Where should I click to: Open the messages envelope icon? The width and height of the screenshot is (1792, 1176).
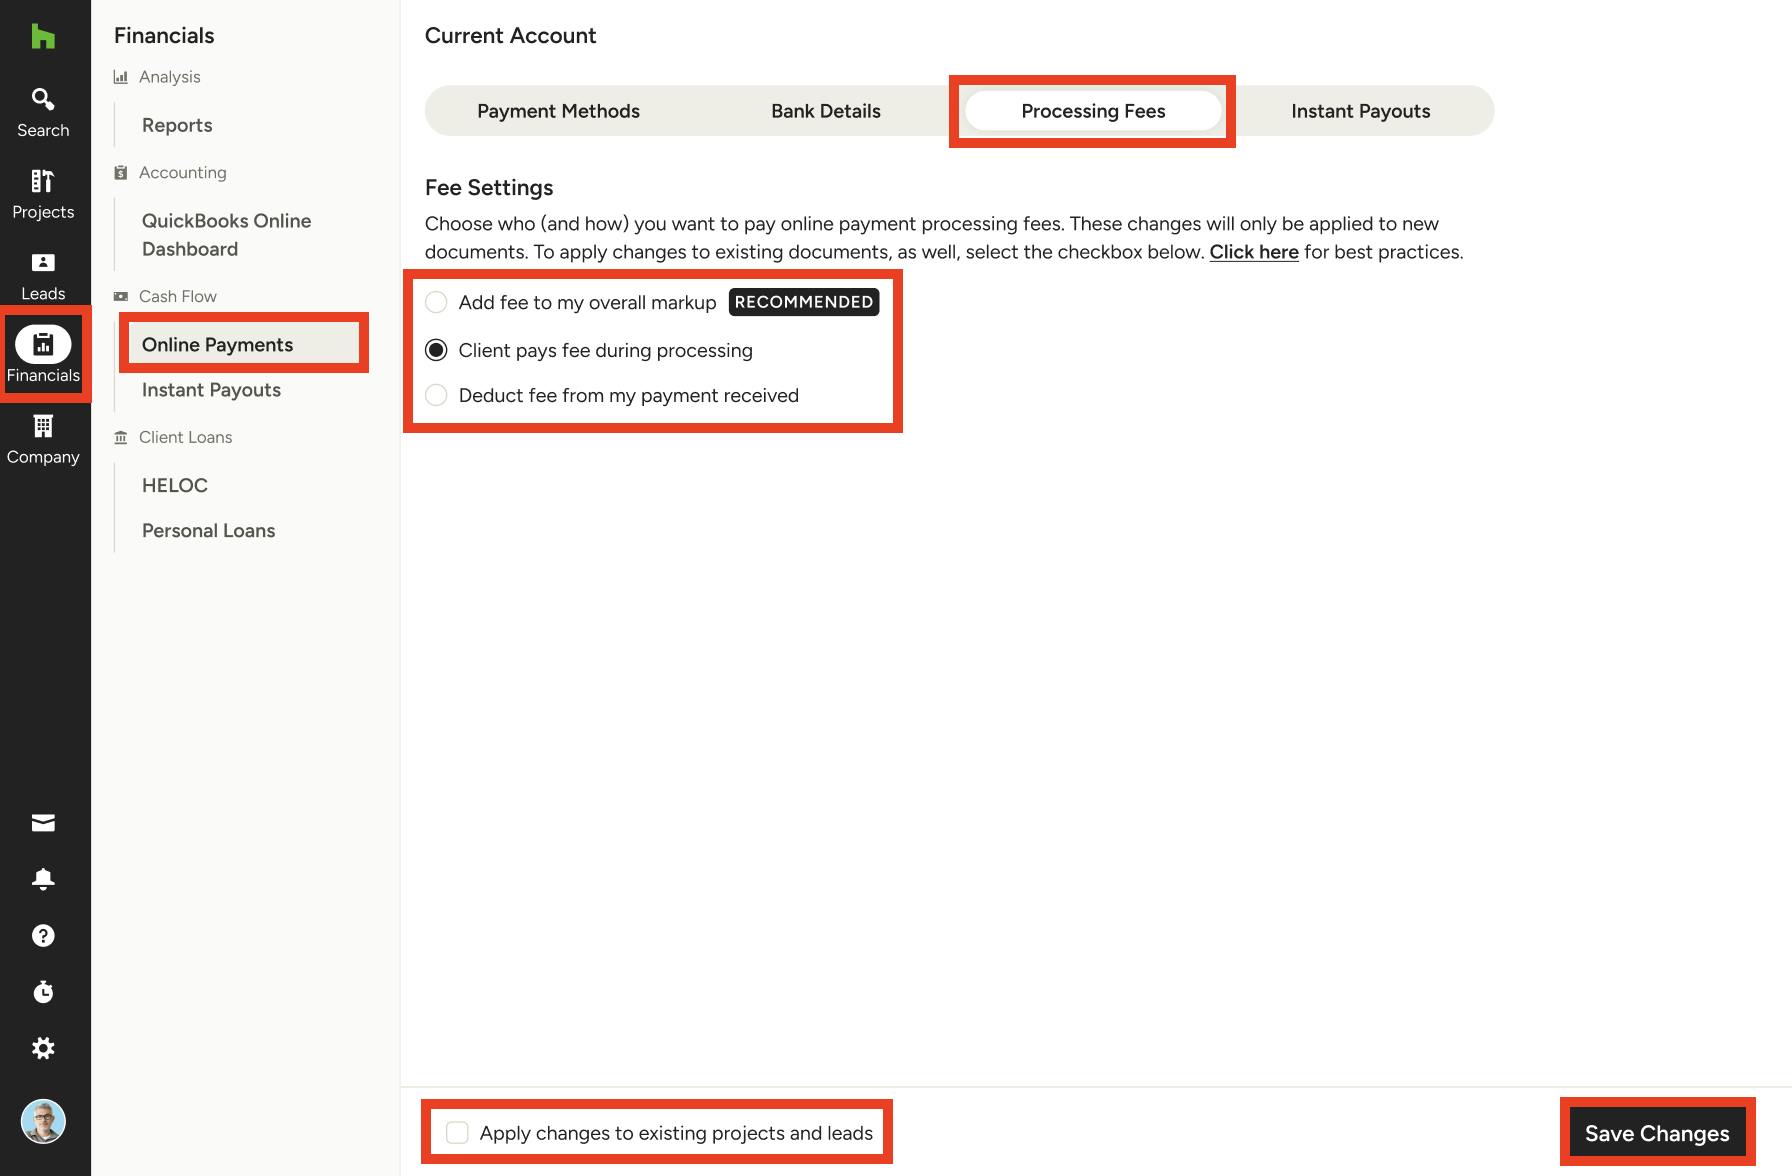coord(43,821)
